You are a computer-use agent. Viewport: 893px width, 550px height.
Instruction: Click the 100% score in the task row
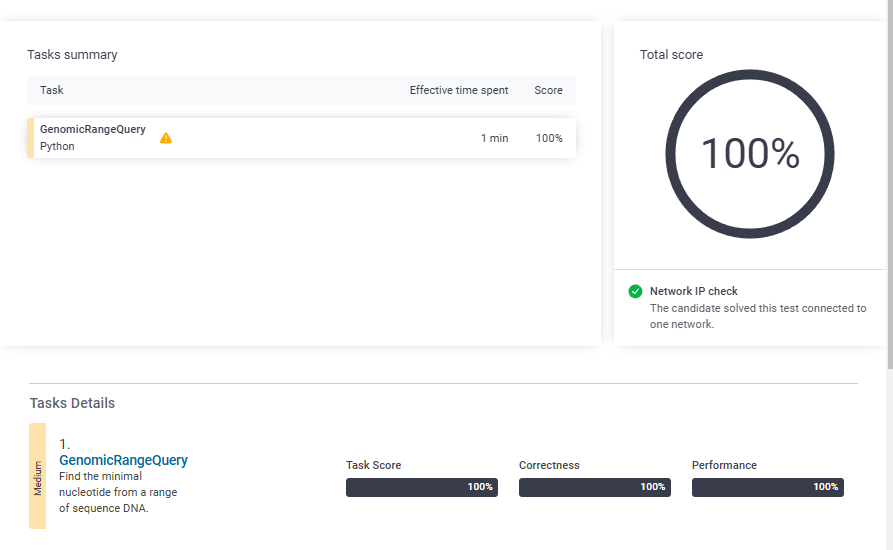tap(549, 138)
